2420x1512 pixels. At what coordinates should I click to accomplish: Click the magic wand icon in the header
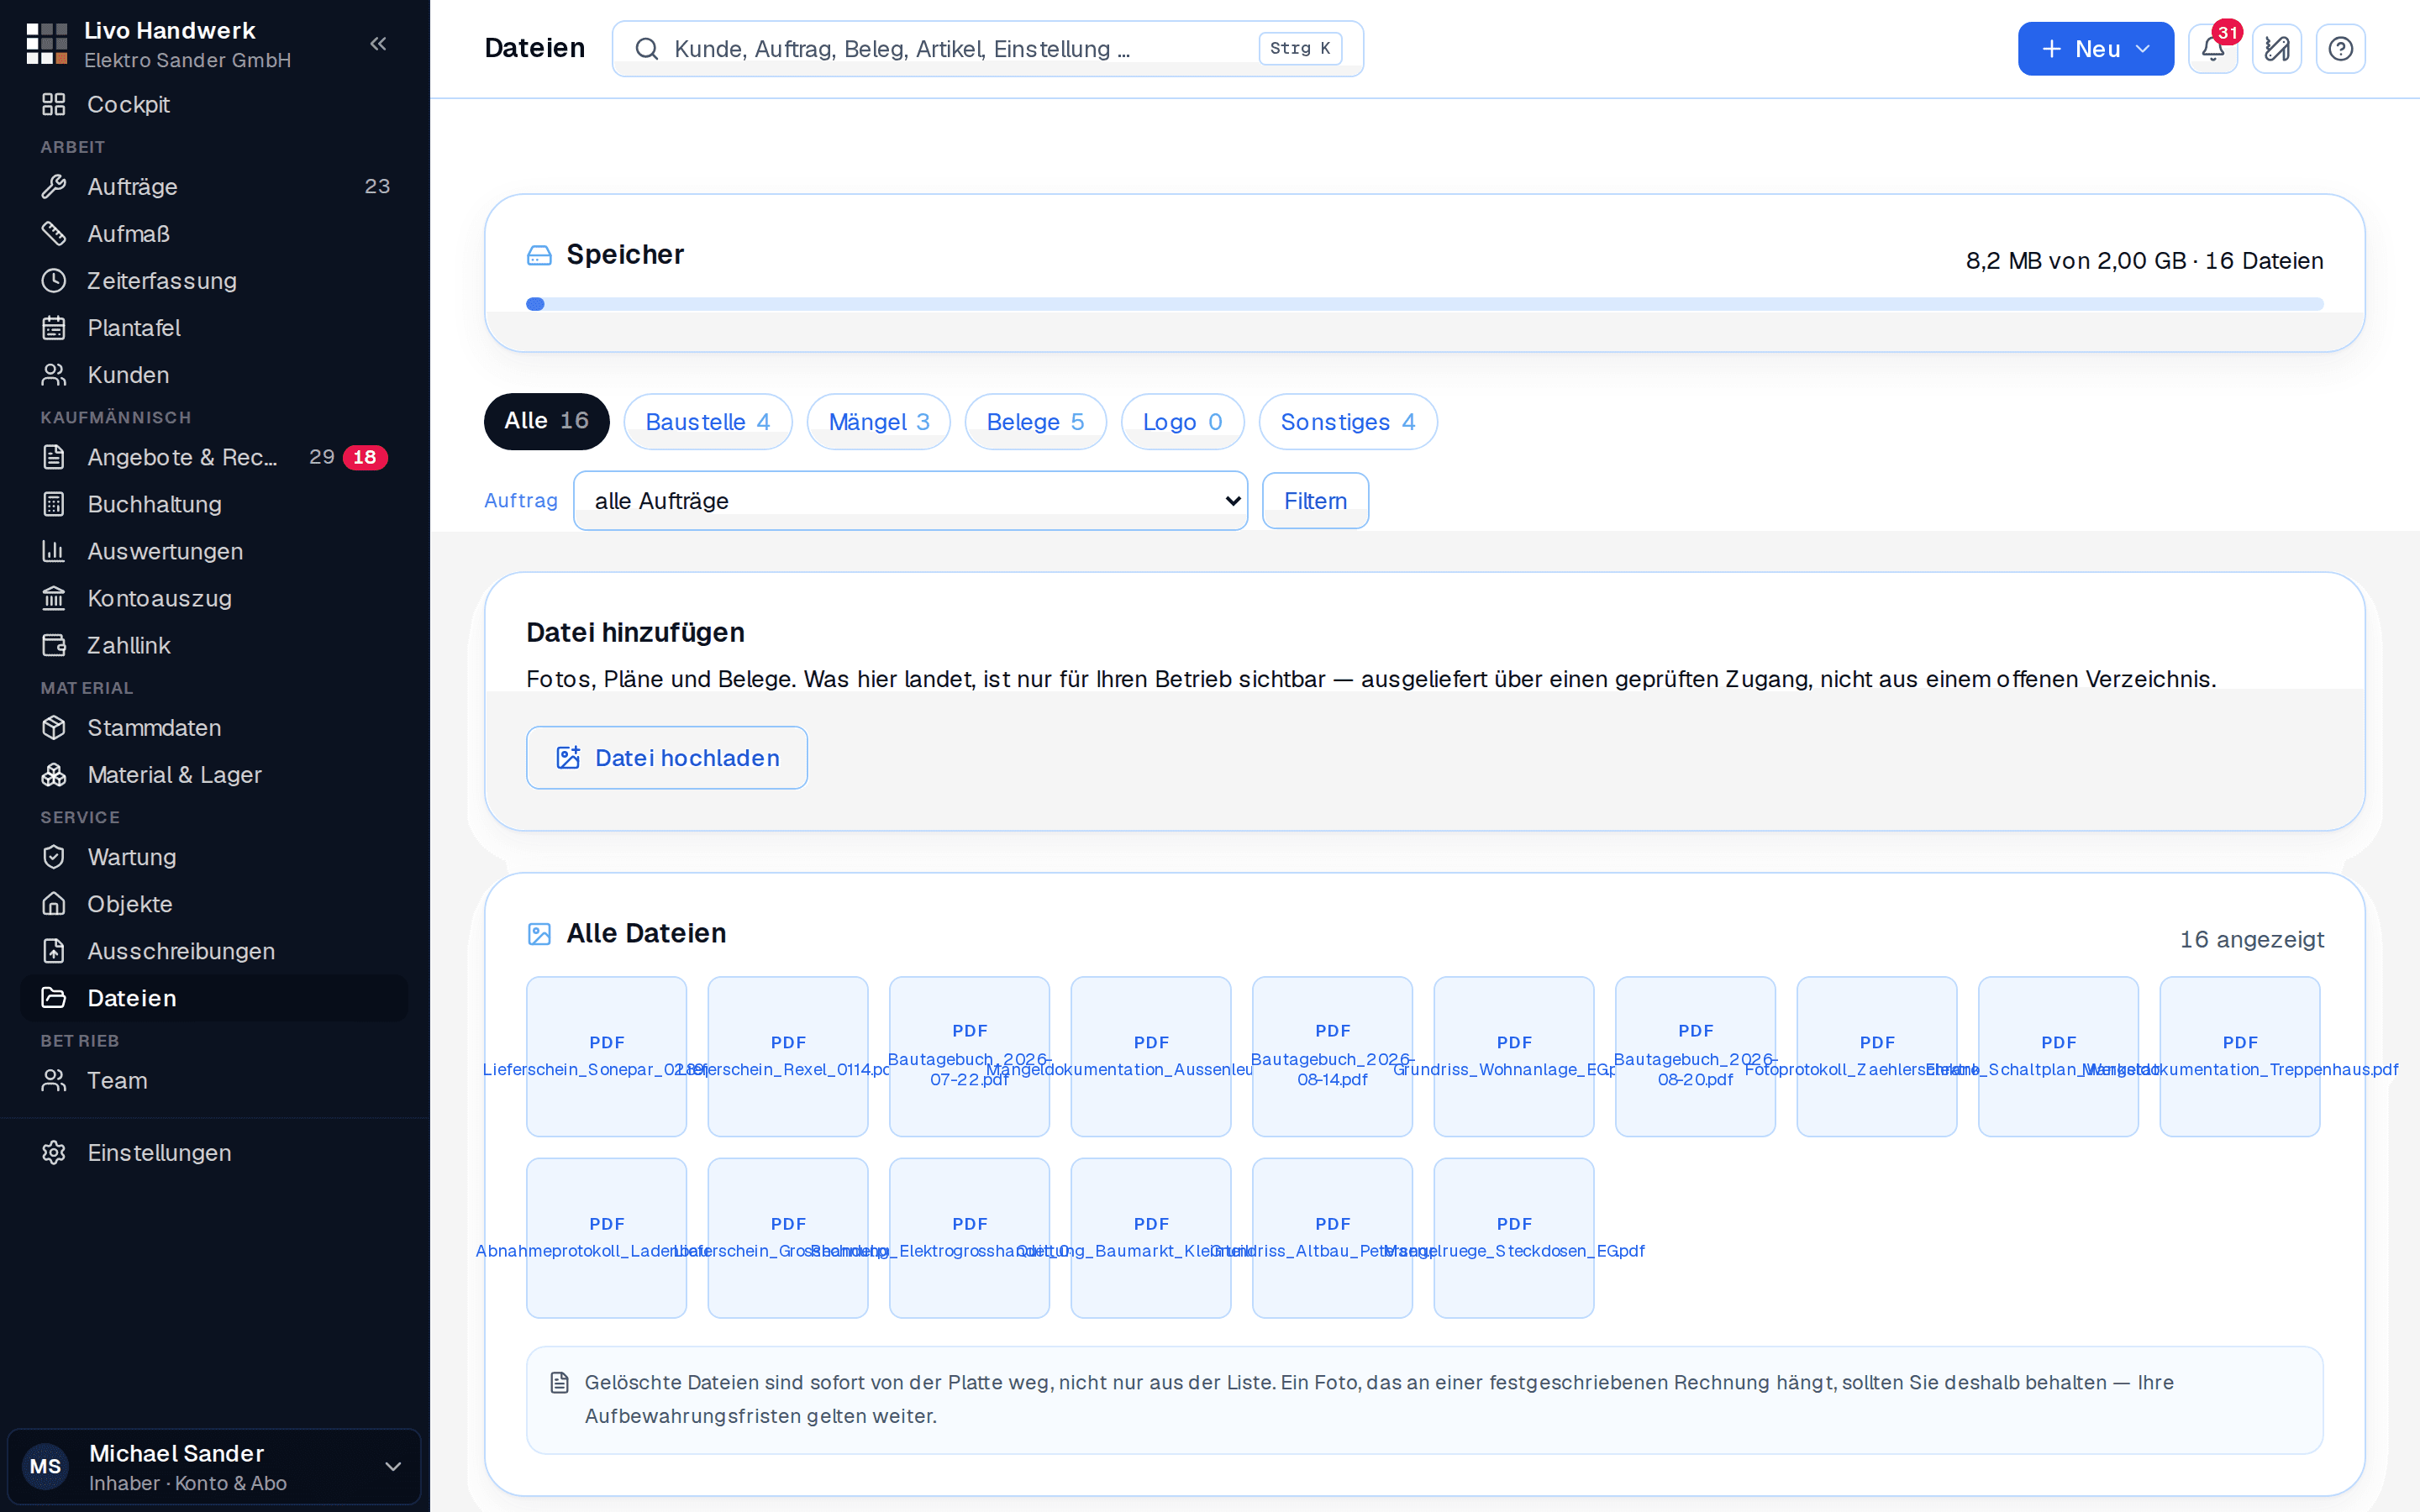(x=2277, y=49)
